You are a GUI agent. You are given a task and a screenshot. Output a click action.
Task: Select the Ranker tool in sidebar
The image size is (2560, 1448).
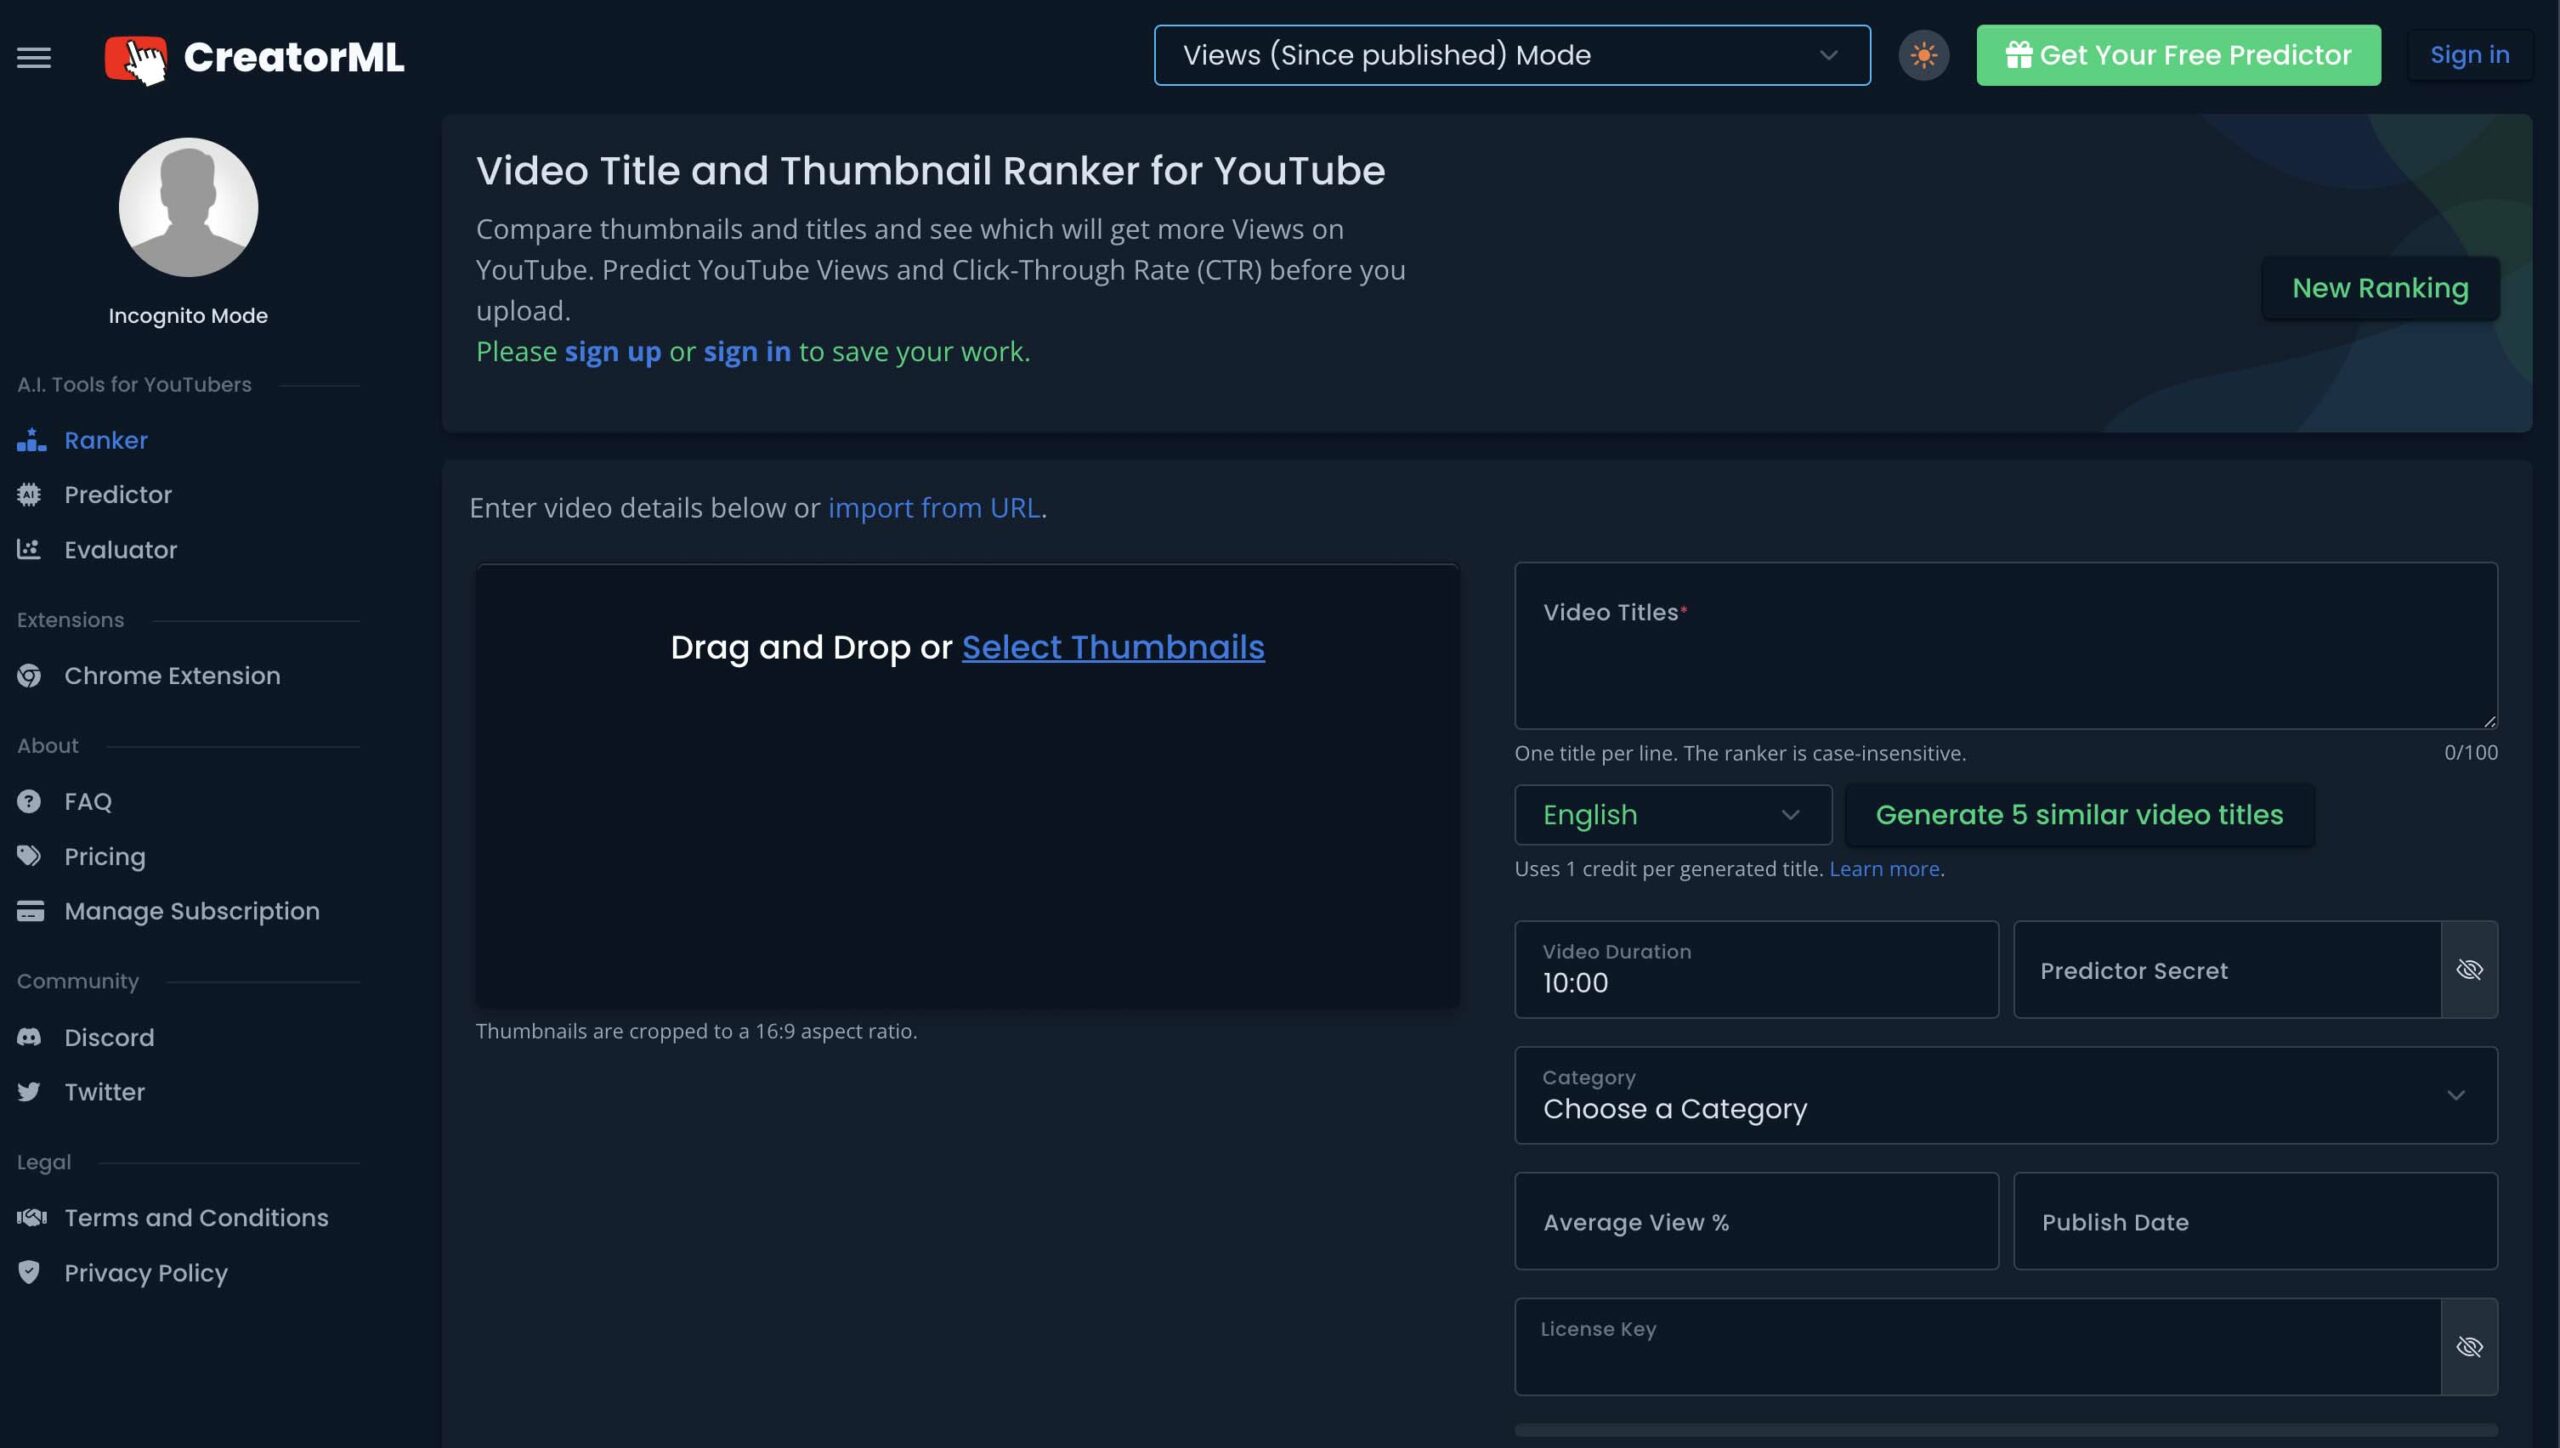click(106, 440)
